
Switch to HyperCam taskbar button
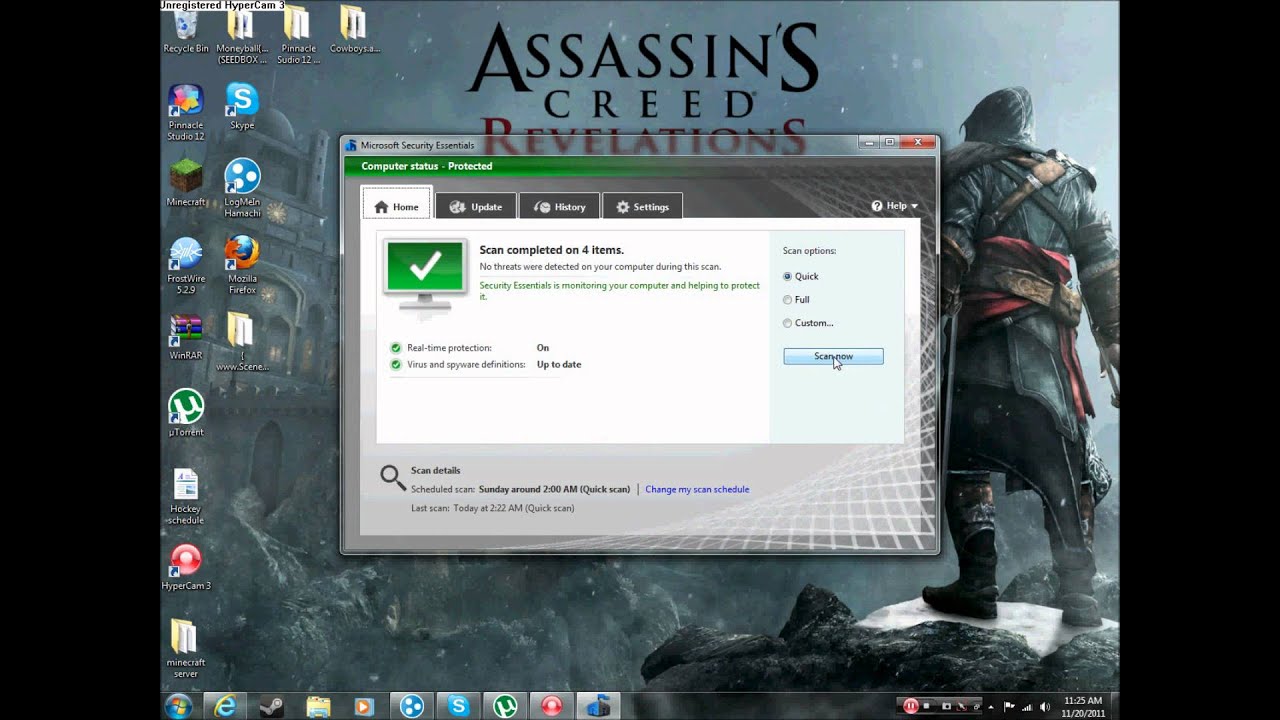(551, 706)
